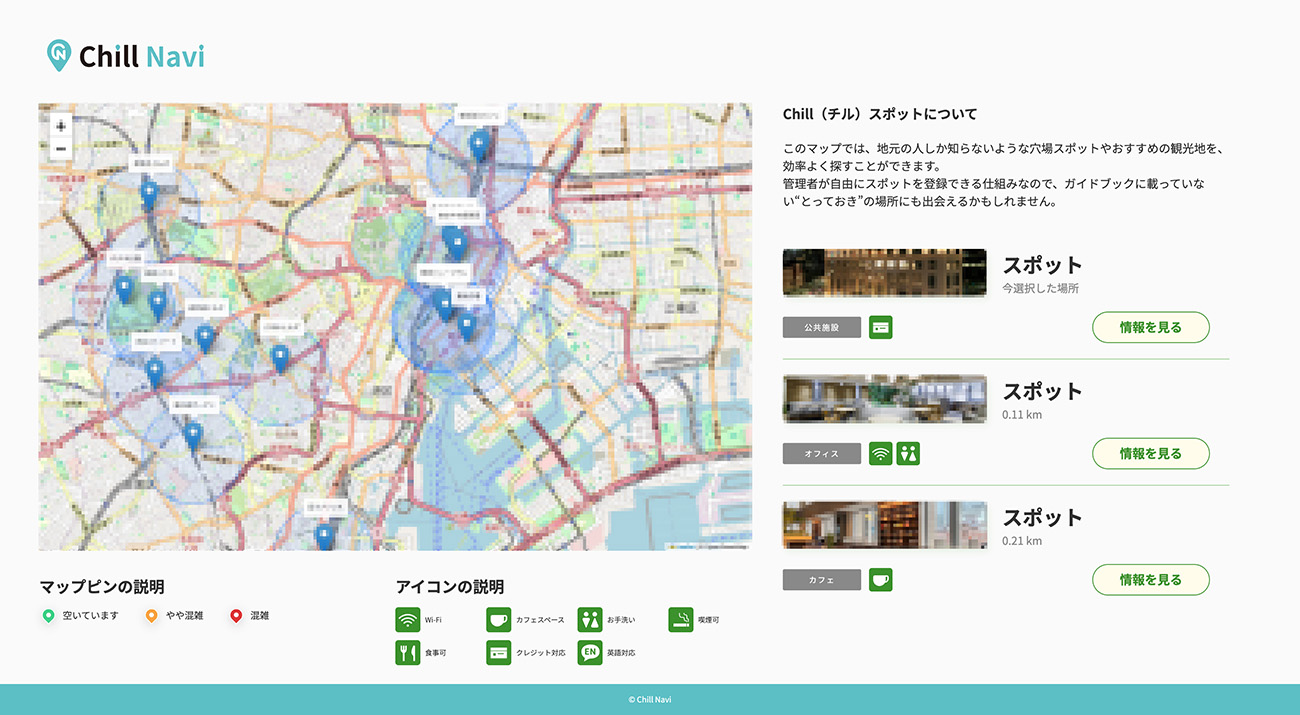Image resolution: width=1300 pixels, height=715 pixels.
Task: Select the 公共施設 category tag
Action: coord(821,327)
